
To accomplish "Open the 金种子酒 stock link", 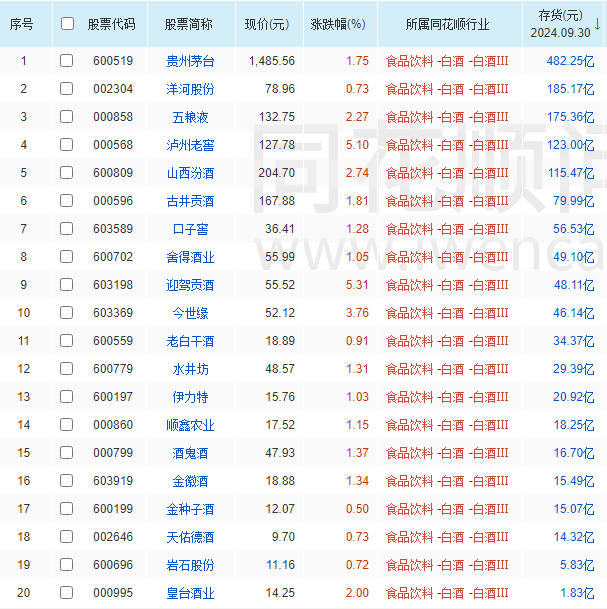I will (190, 509).
